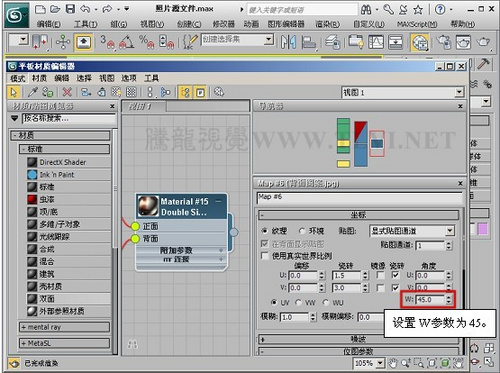Toggle 使用真实世界比例 checkbox

coord(265,256)
